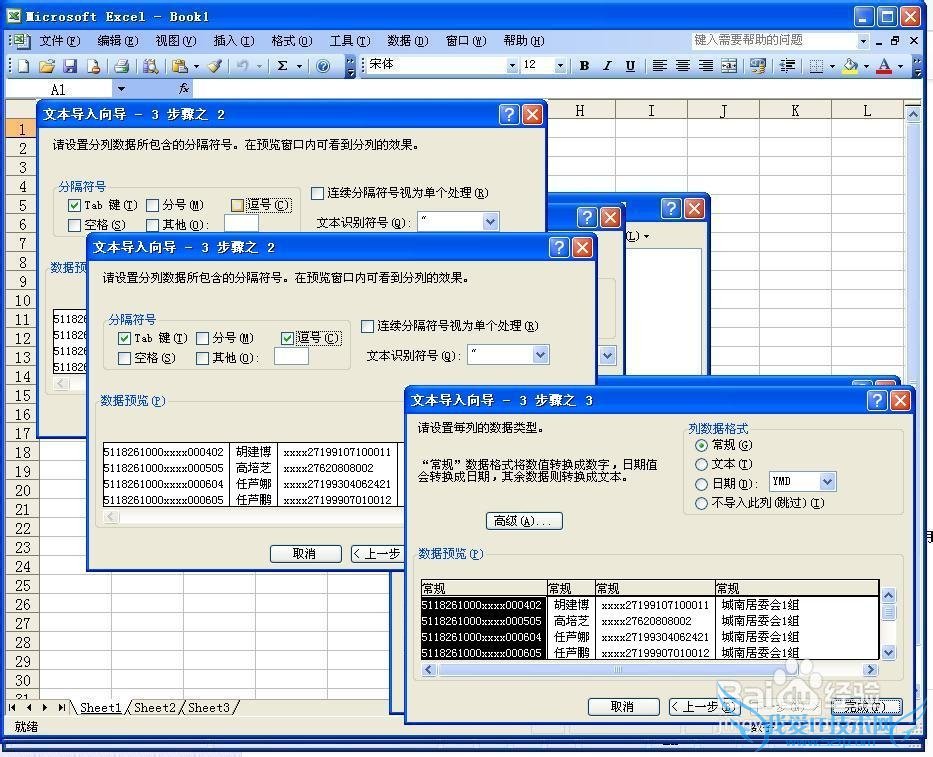Select the 文本 column data format radio button
Screen dimensions: 933x757
click(x=702, y=464)
